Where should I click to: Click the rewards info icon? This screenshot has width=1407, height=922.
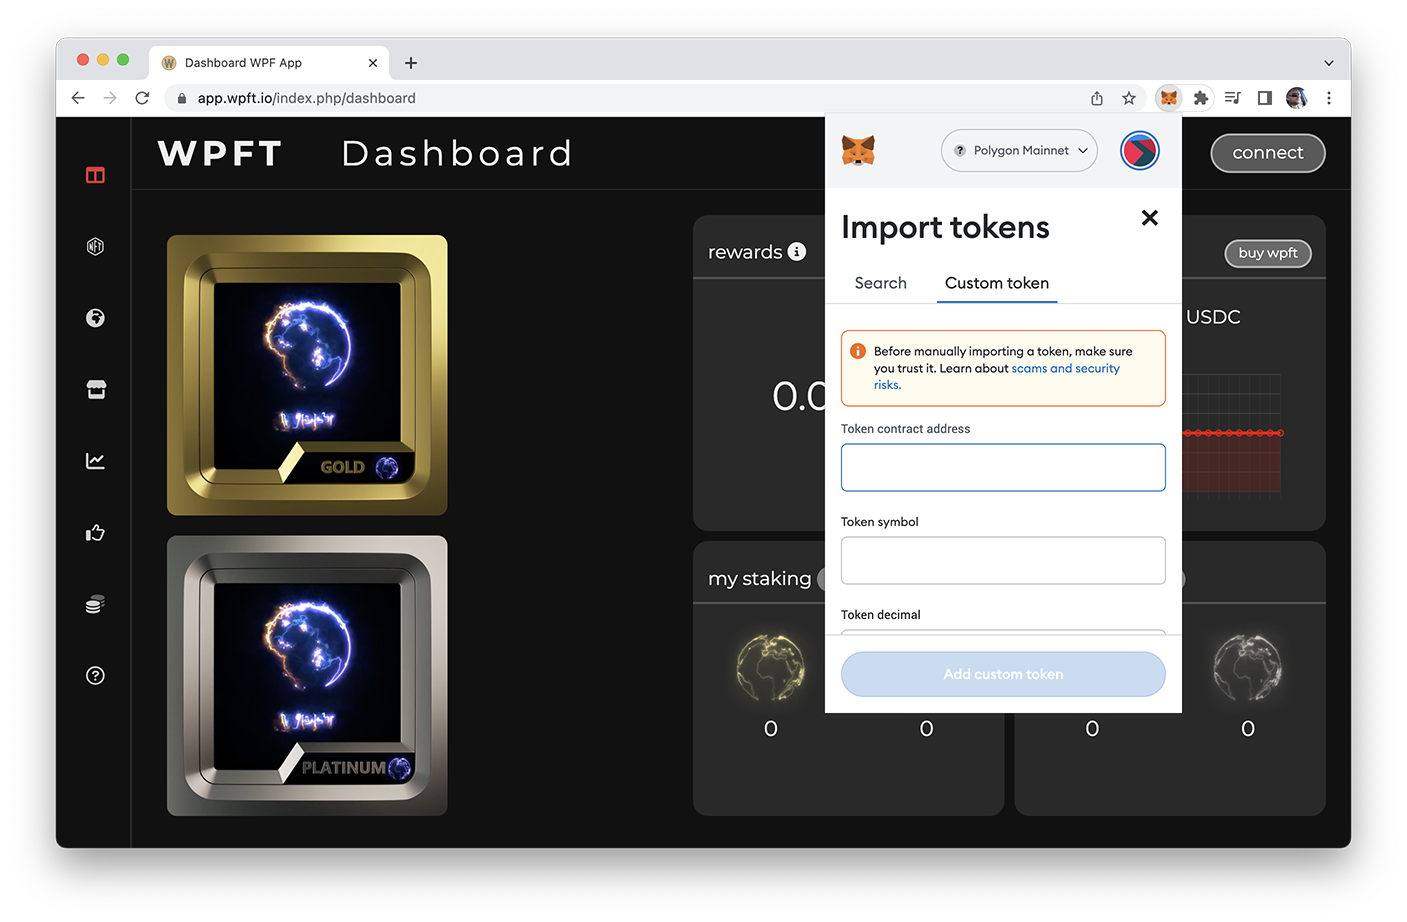(x=797, y=251)
